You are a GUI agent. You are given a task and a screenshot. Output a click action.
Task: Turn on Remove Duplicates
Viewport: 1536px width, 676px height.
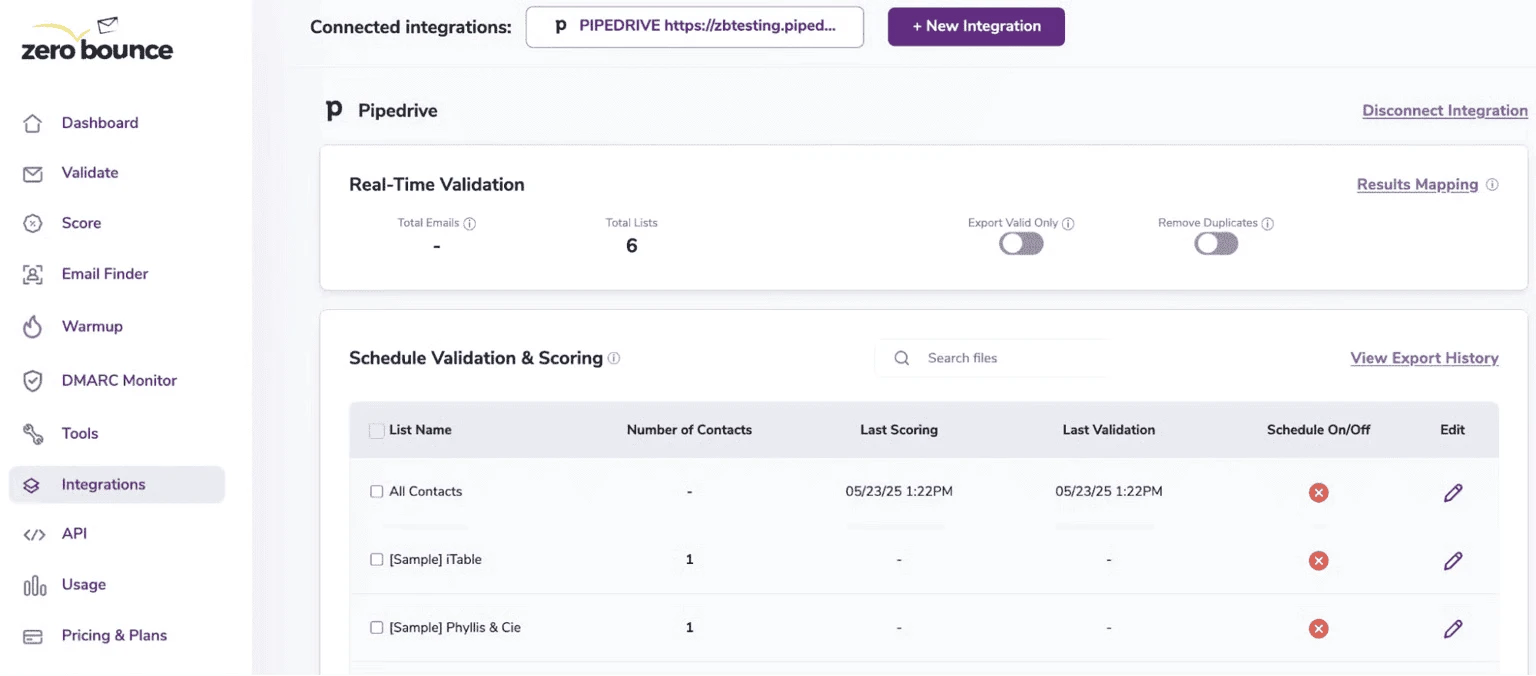(x=1215, y=243)
